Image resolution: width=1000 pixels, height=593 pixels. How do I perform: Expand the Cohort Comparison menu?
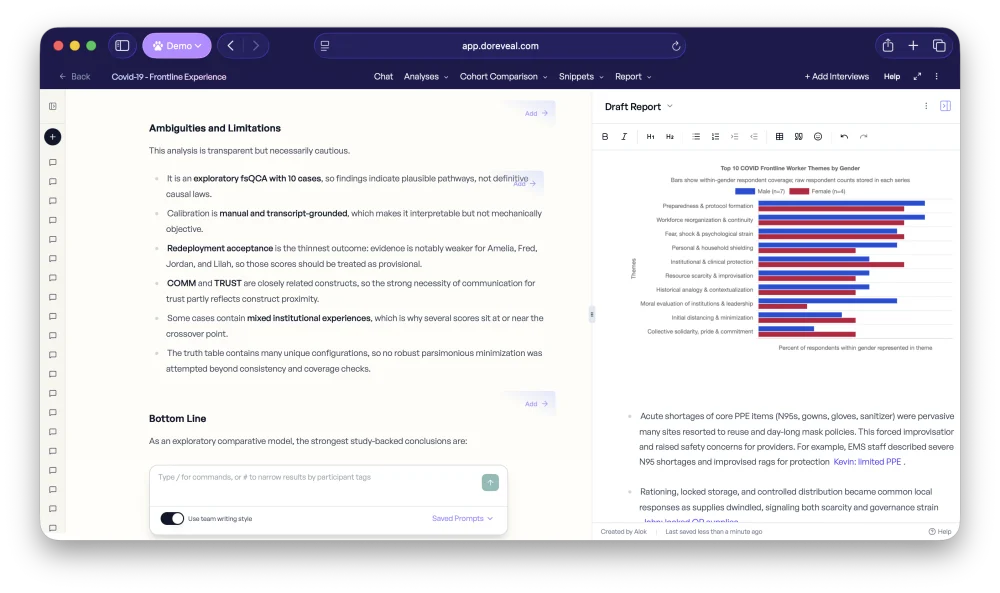point(503,77)
